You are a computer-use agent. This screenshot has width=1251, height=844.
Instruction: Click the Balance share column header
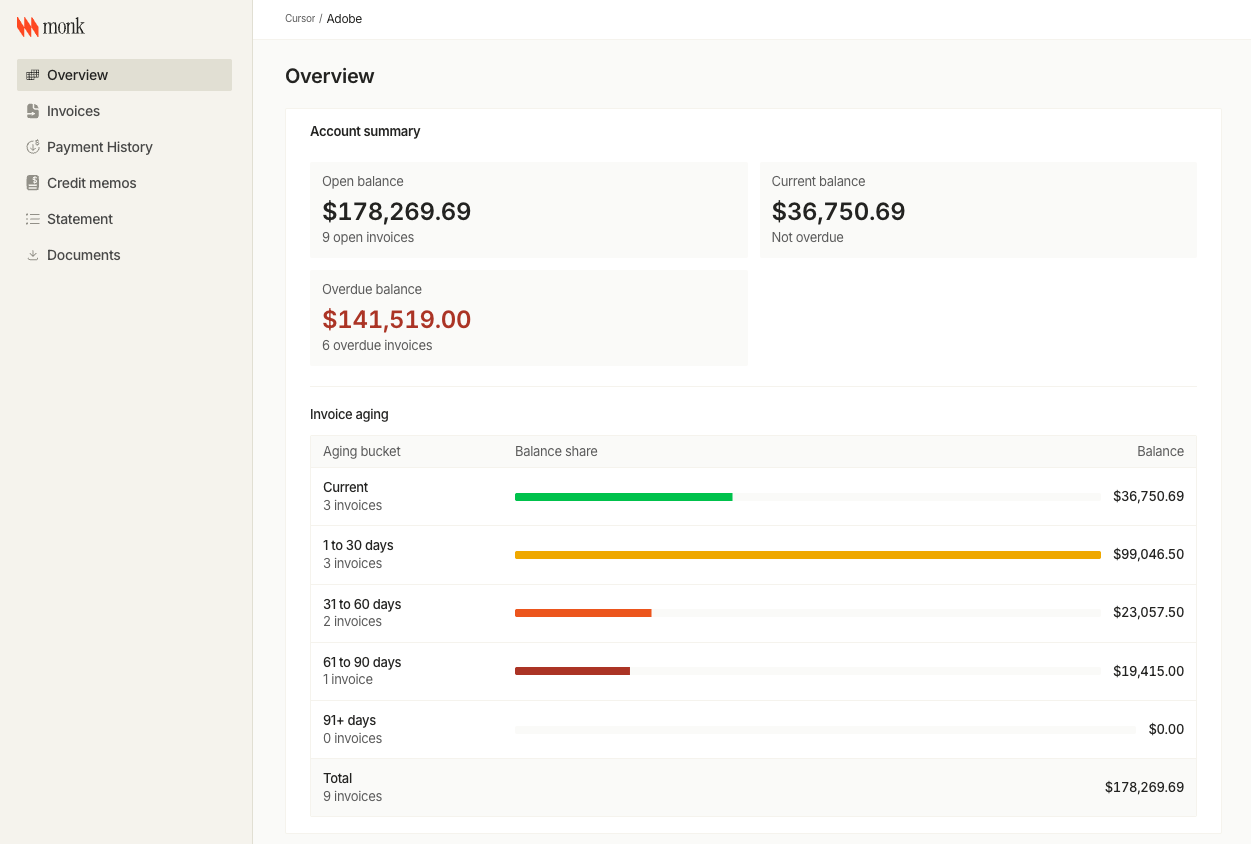556,452
